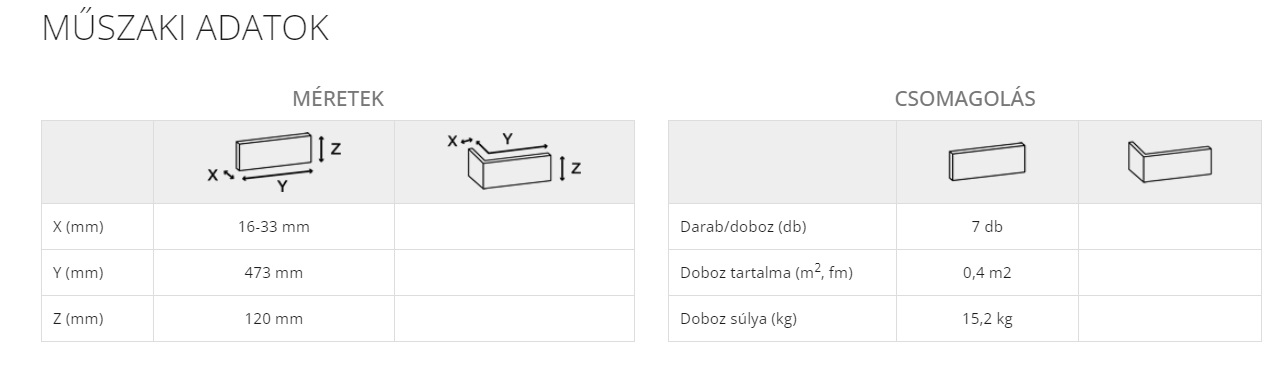
Task: Select the Z (mm) row label
Action: click(x=78, y=319)
